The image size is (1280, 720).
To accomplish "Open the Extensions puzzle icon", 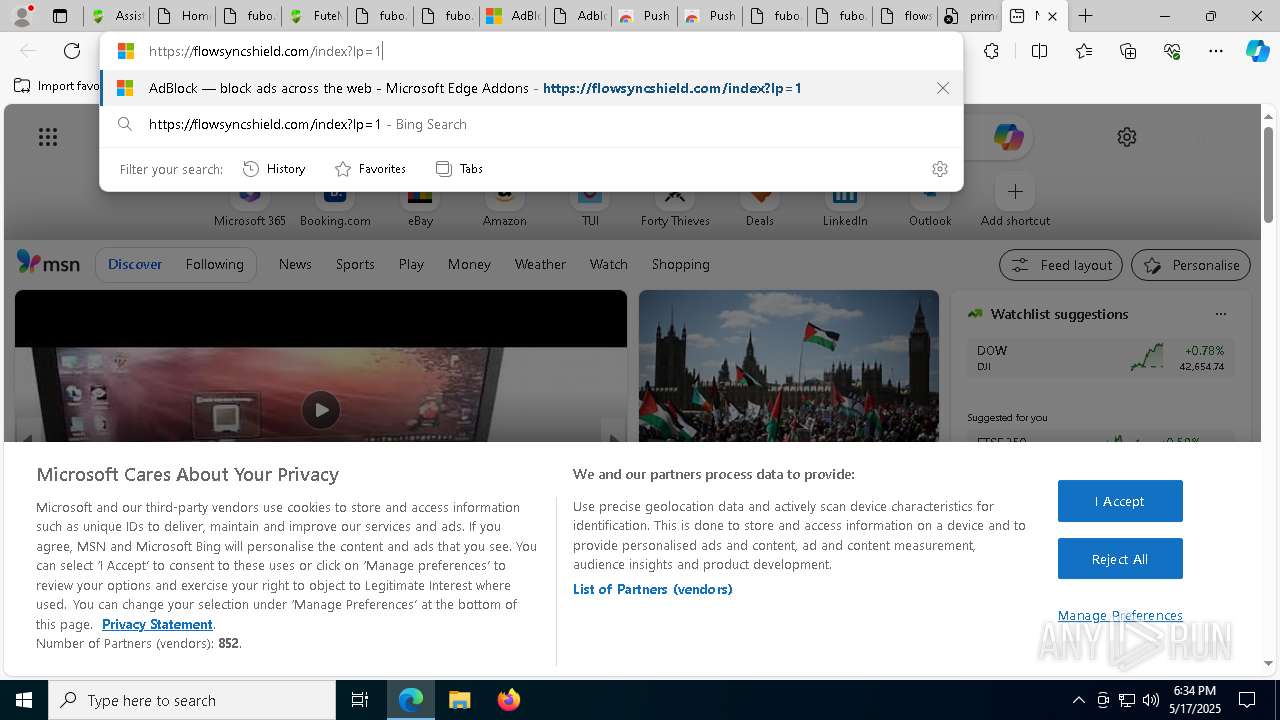I will click(x=991, y=51).
